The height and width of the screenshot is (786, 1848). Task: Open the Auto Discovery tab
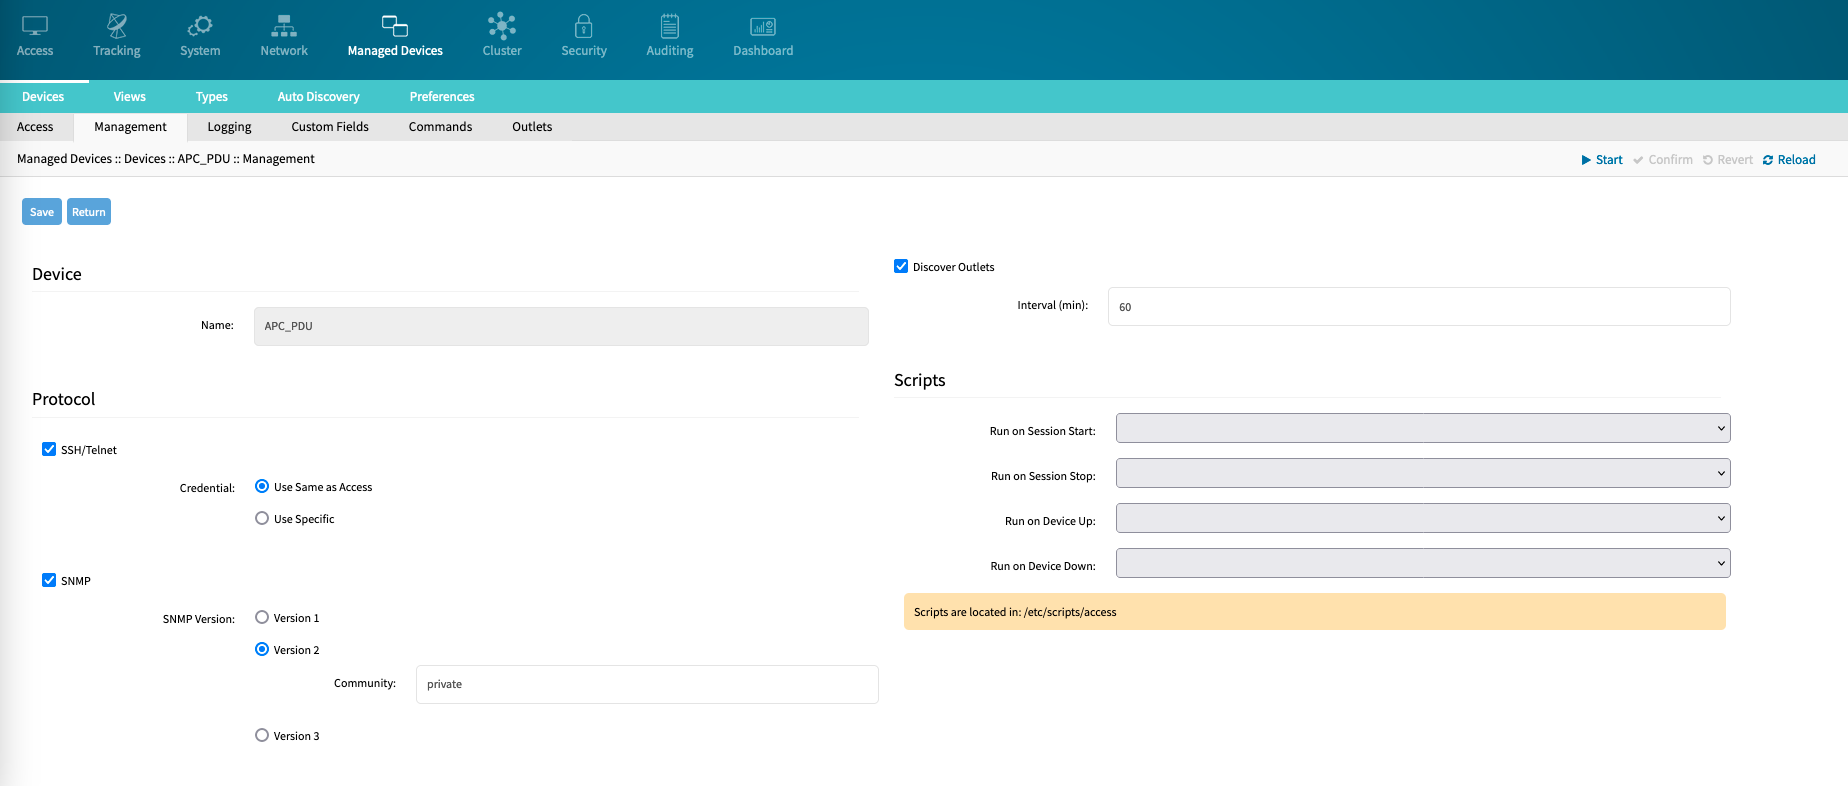point(319,97)
